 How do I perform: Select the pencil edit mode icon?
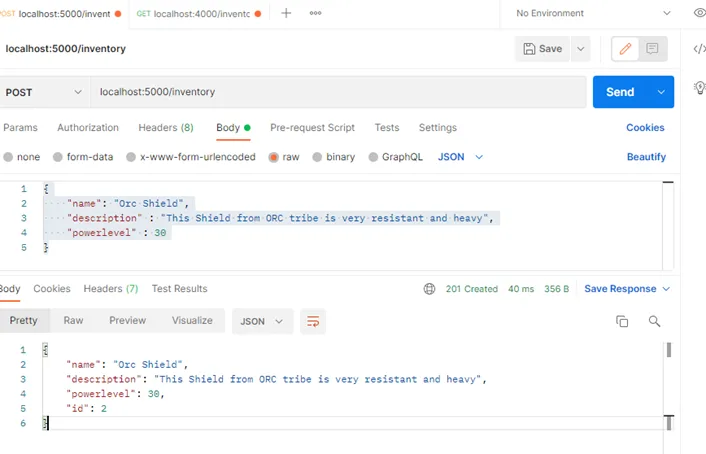click(x=625, y=49)
